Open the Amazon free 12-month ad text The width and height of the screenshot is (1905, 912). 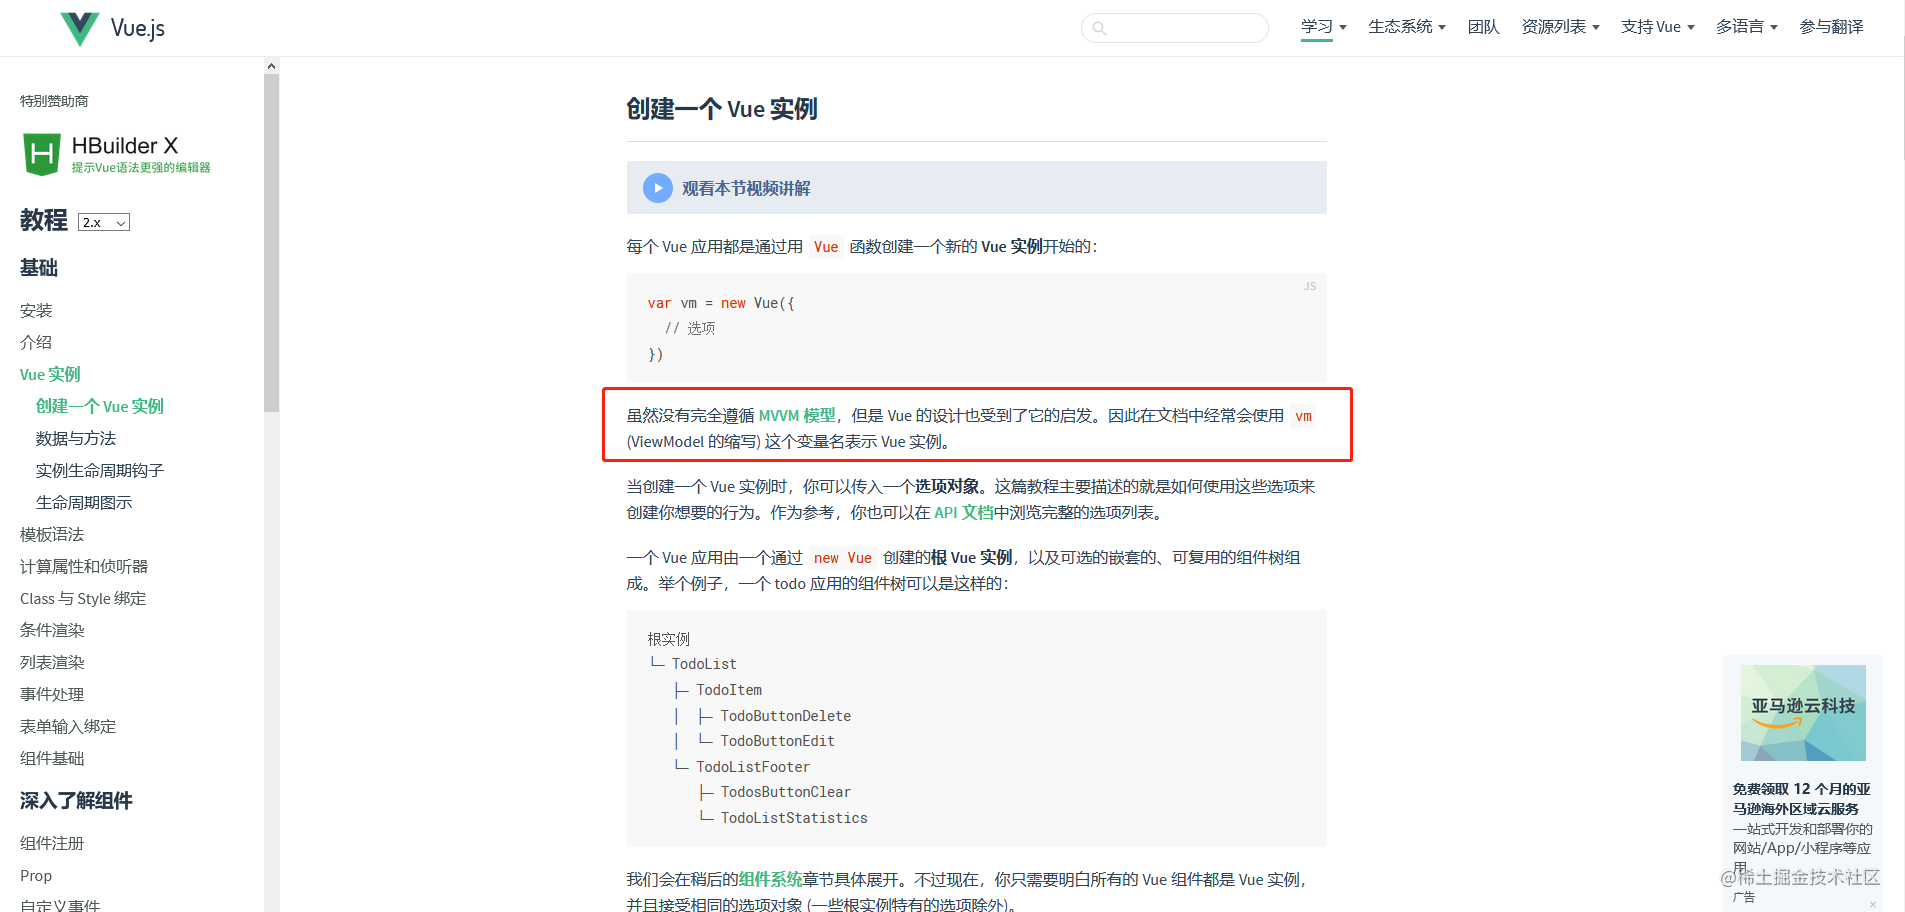point(1802,799)
